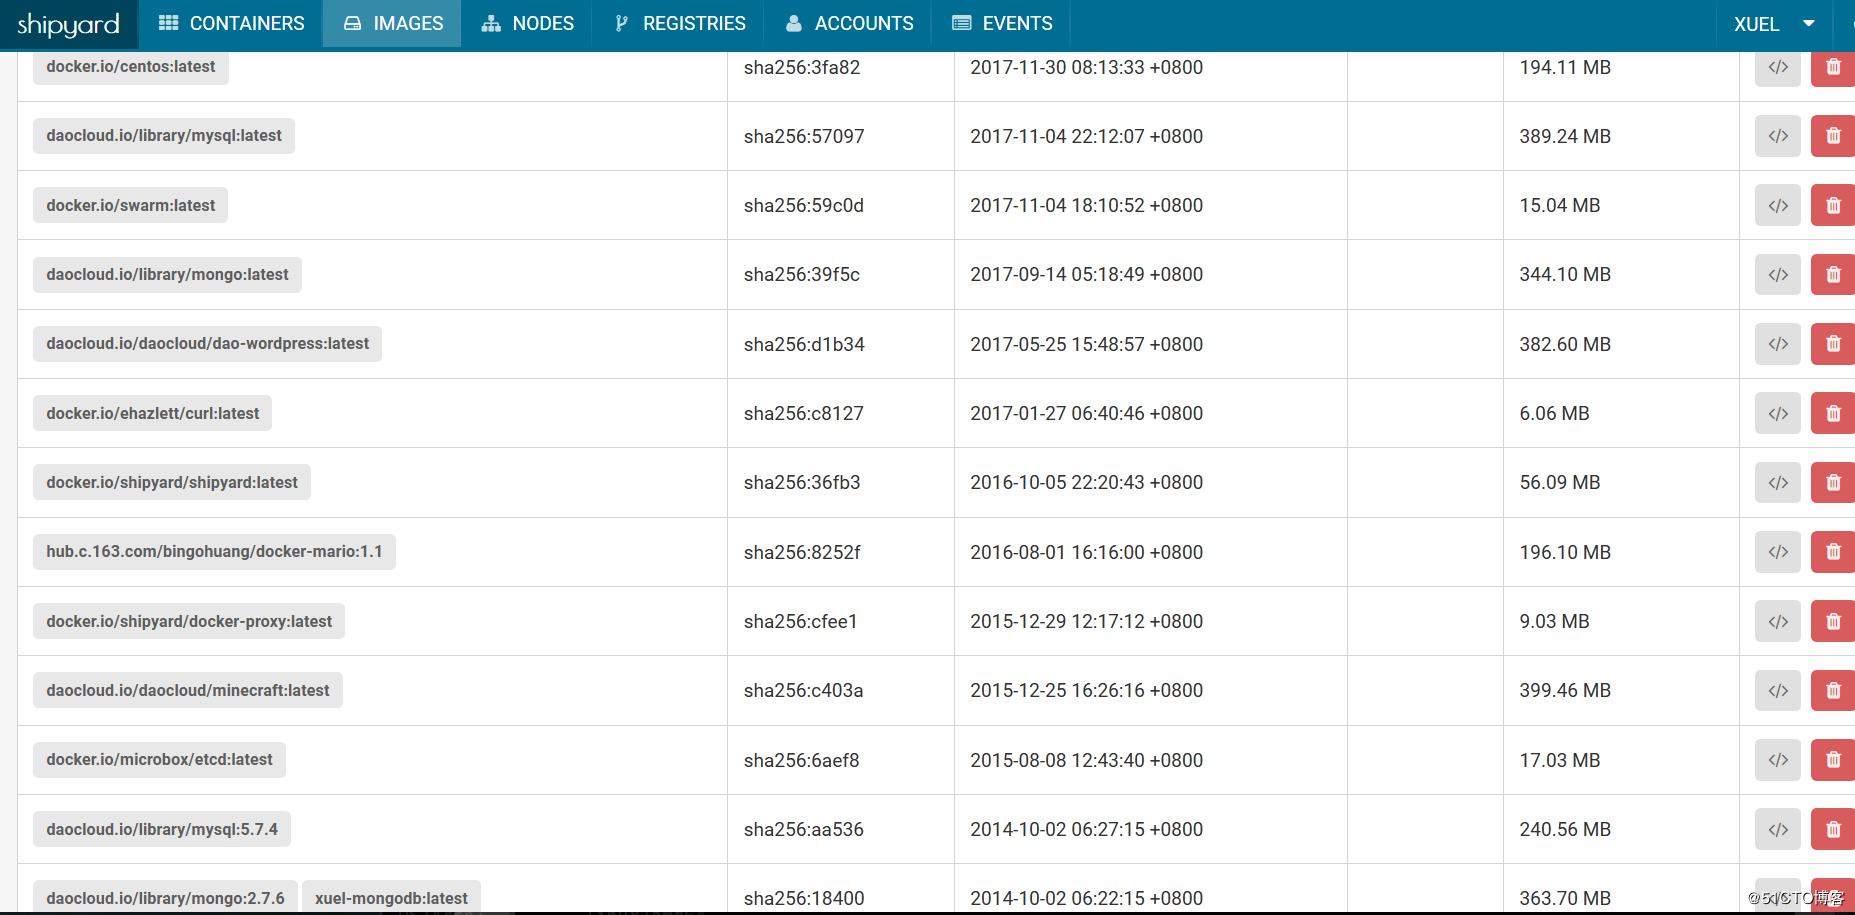View history for docker.io/swarm:latest

(x=1778, y=205)
